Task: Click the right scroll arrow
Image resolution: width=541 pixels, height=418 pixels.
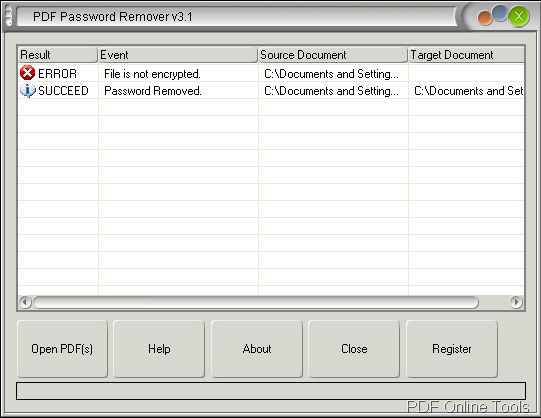Action: [x=516, y=302]
